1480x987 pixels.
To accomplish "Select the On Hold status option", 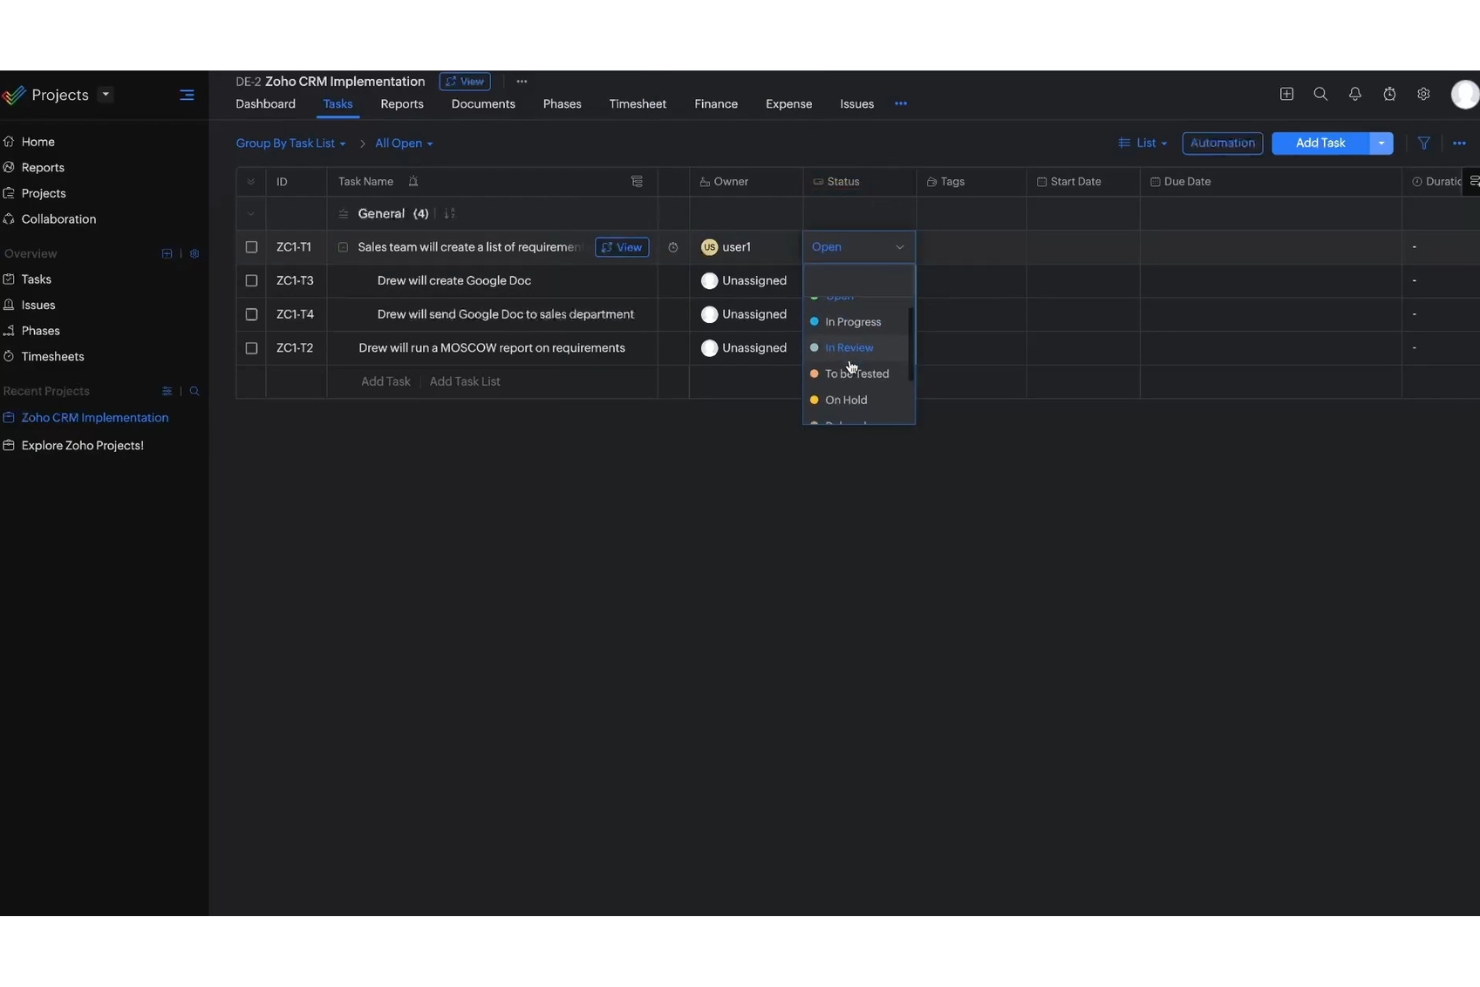I will coord(856,400).
